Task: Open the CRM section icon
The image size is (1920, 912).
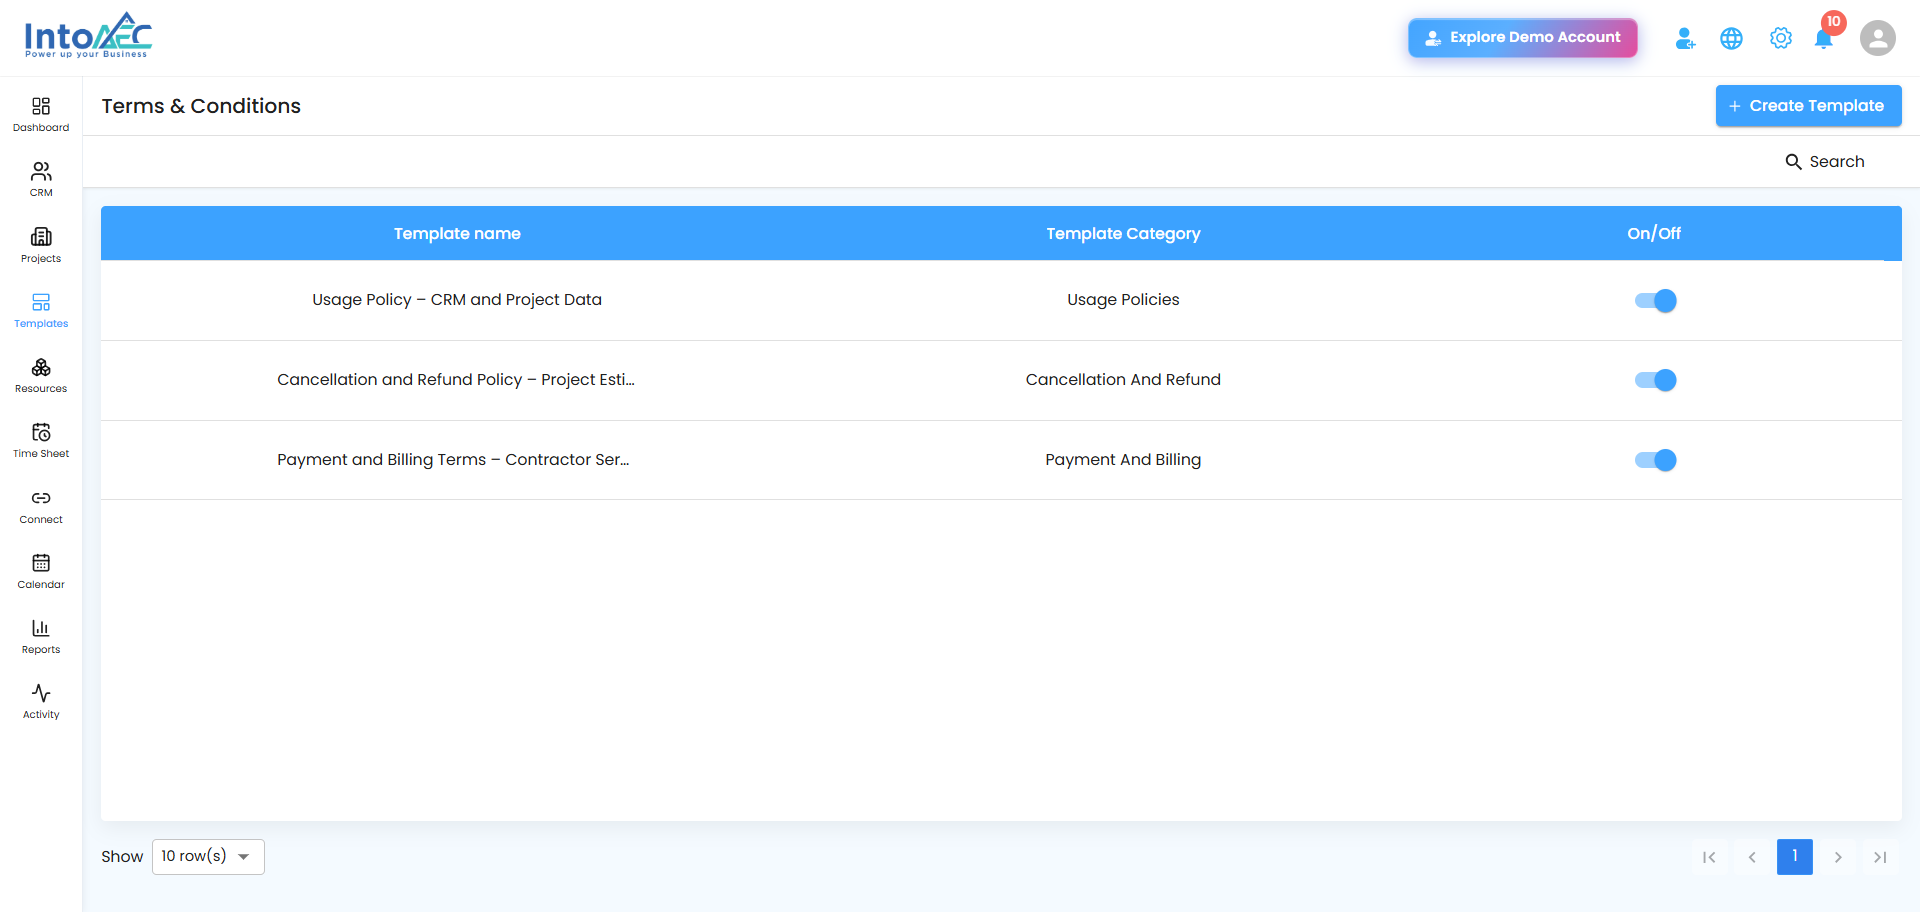Action: click(x=41, y=171)
